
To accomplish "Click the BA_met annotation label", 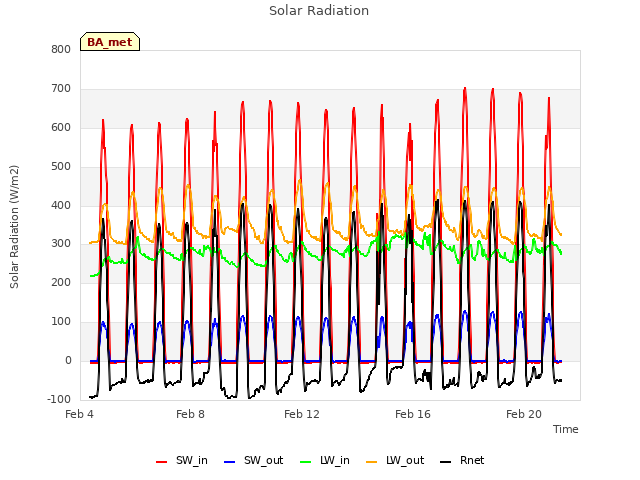I will pos(110,42).
